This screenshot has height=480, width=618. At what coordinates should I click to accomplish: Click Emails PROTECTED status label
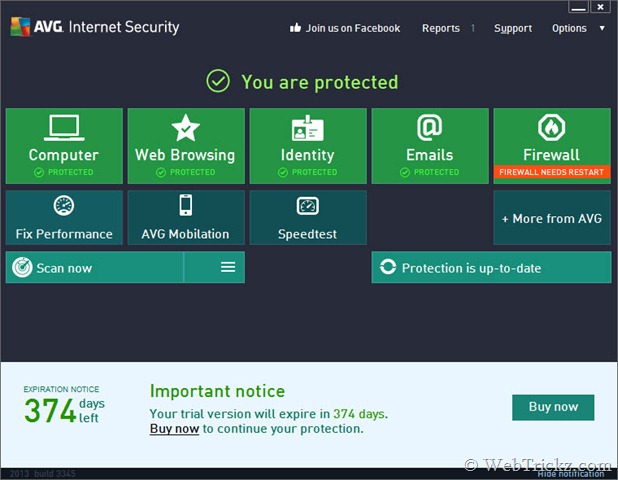click(x=429, y=172)
